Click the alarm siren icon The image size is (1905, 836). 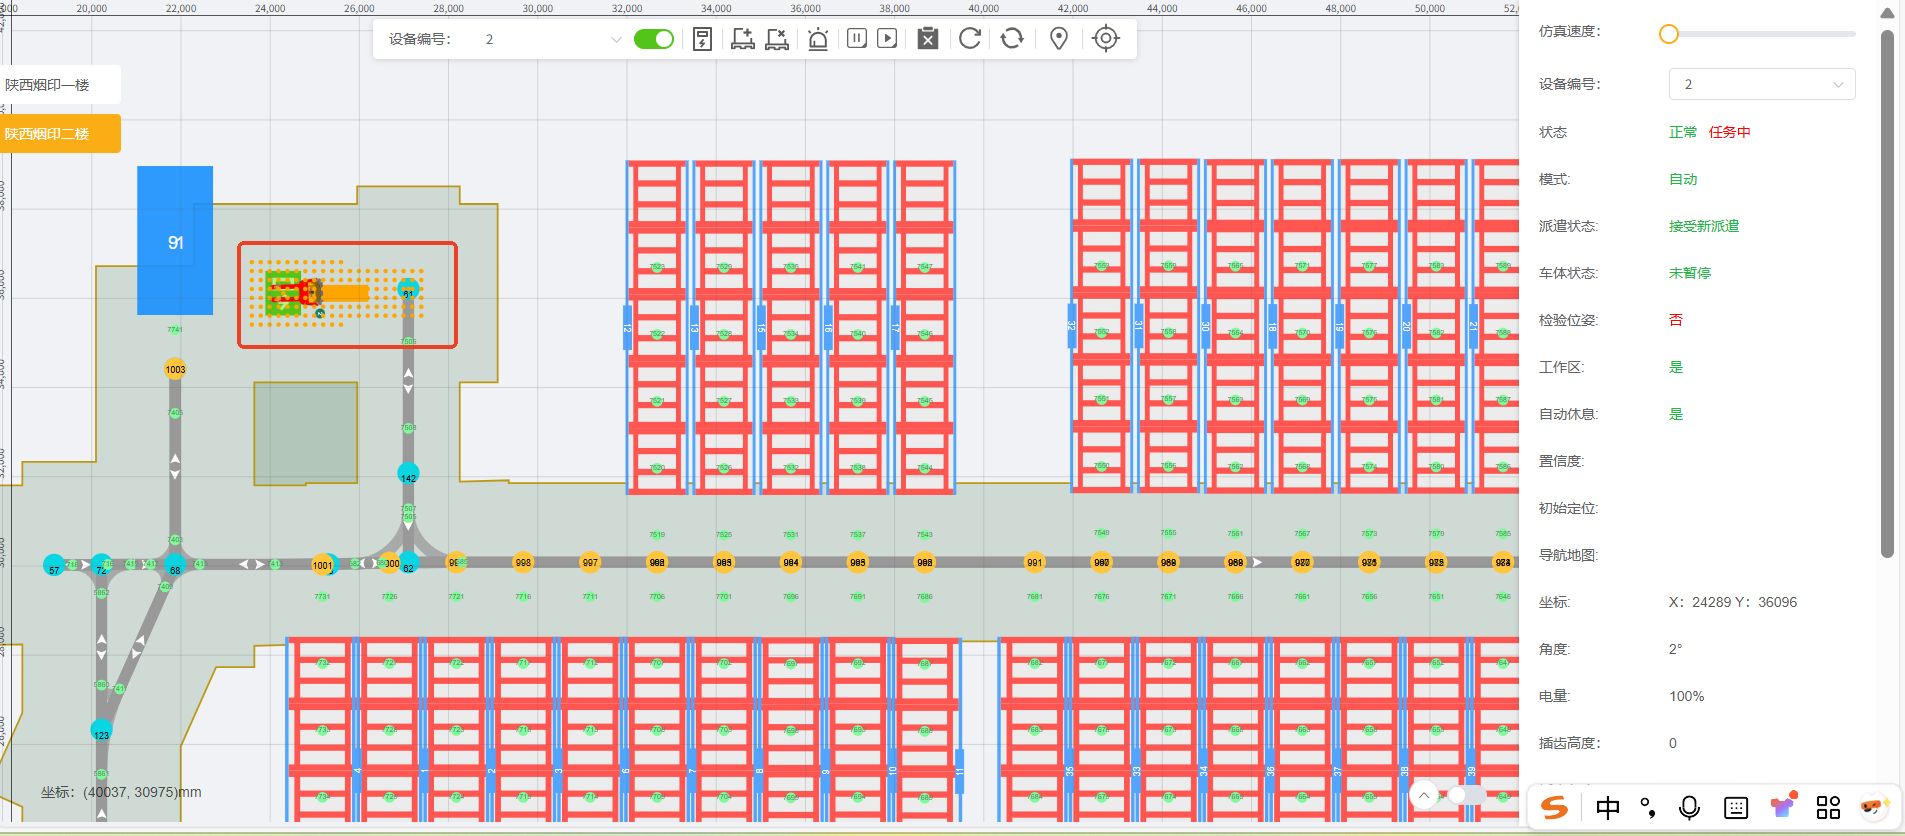click(x=818, y=39)
